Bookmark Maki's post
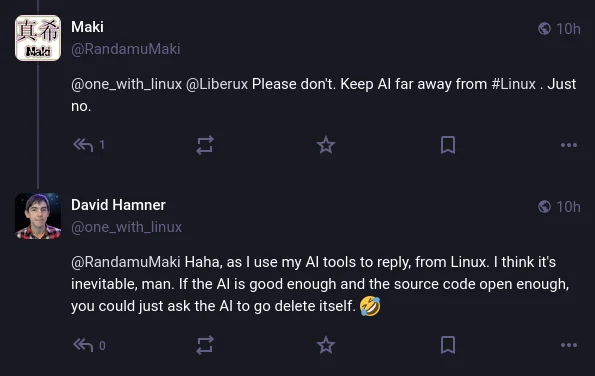 [448, 145]
